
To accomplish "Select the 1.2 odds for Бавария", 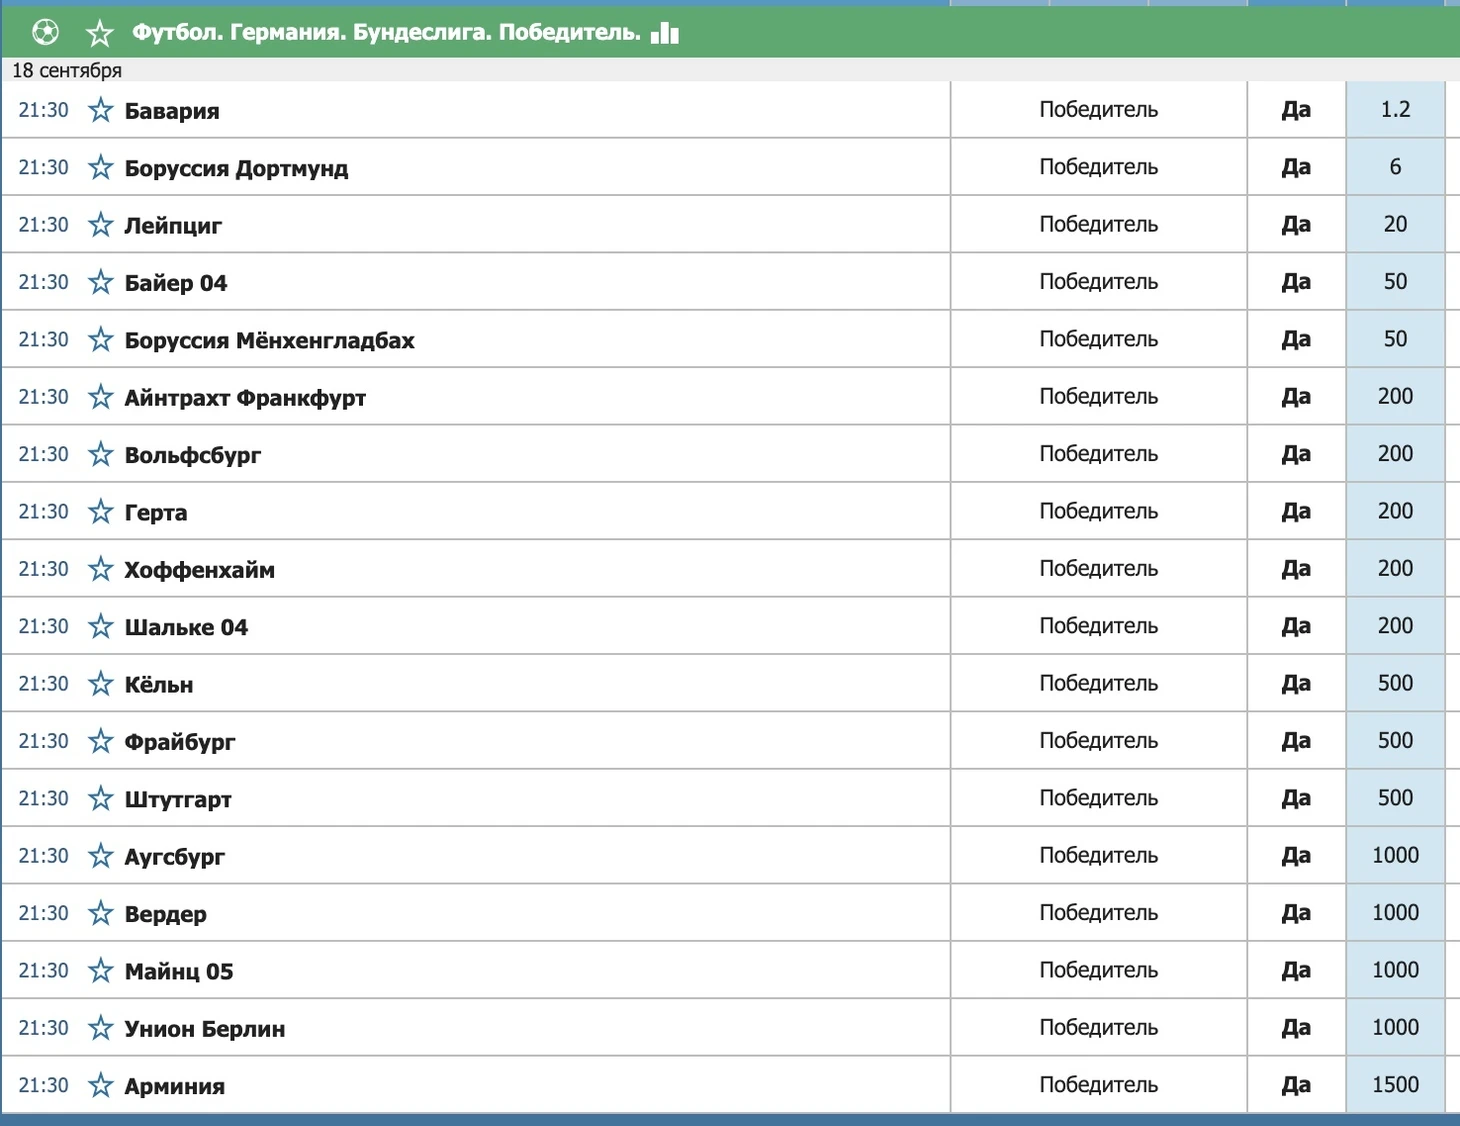I will pos(1395,110).
